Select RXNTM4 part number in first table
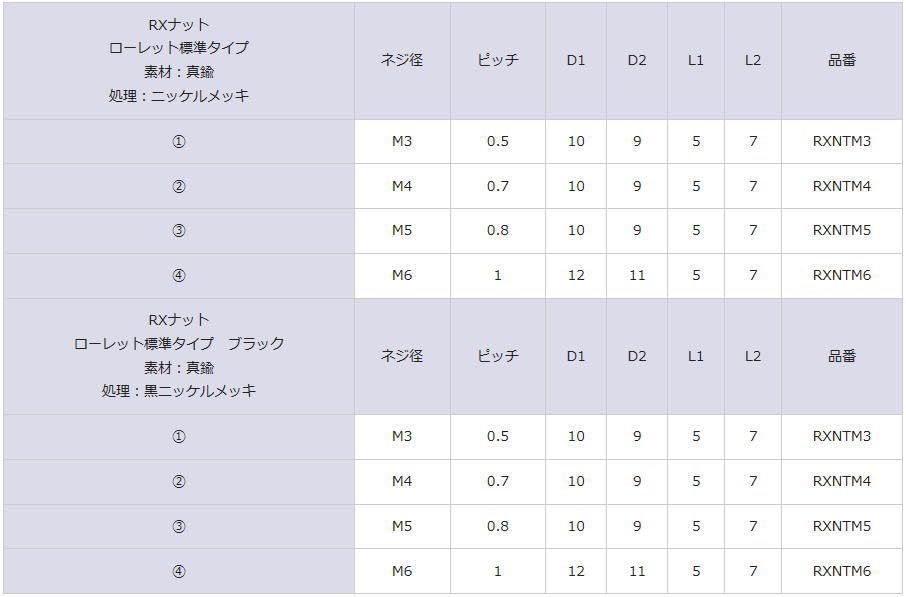 (841, 186)
